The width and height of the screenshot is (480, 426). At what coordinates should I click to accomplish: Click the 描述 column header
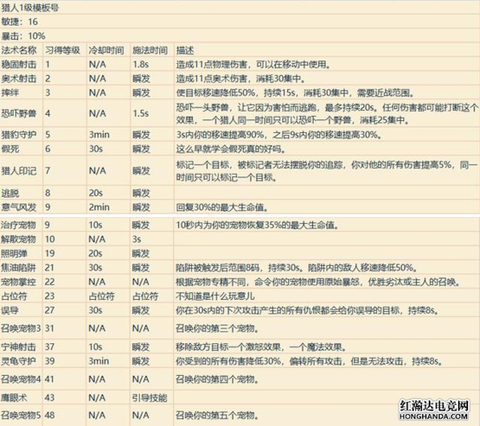[185, 50]
